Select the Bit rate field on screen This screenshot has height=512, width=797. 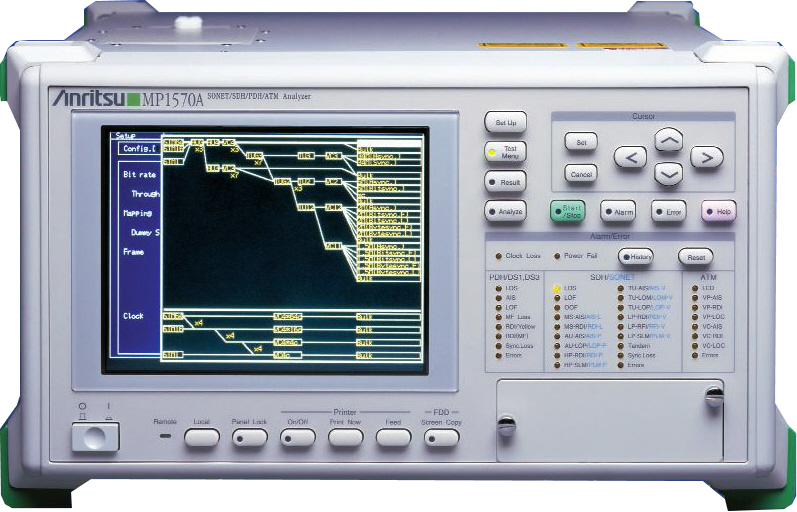click(141, 174)
